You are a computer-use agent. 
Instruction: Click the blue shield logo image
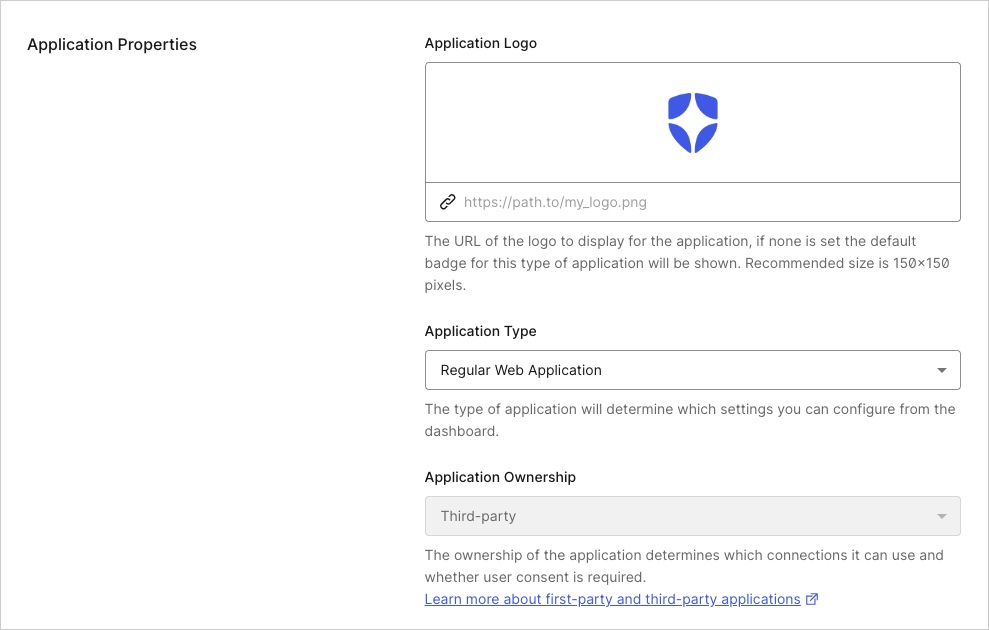[693, 123]
